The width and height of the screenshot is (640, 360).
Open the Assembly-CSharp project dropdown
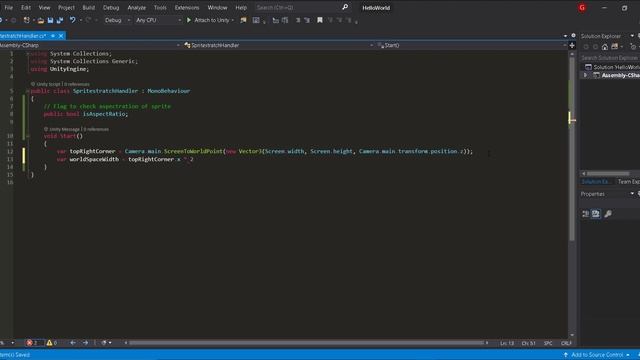click(x=90, y=45)
